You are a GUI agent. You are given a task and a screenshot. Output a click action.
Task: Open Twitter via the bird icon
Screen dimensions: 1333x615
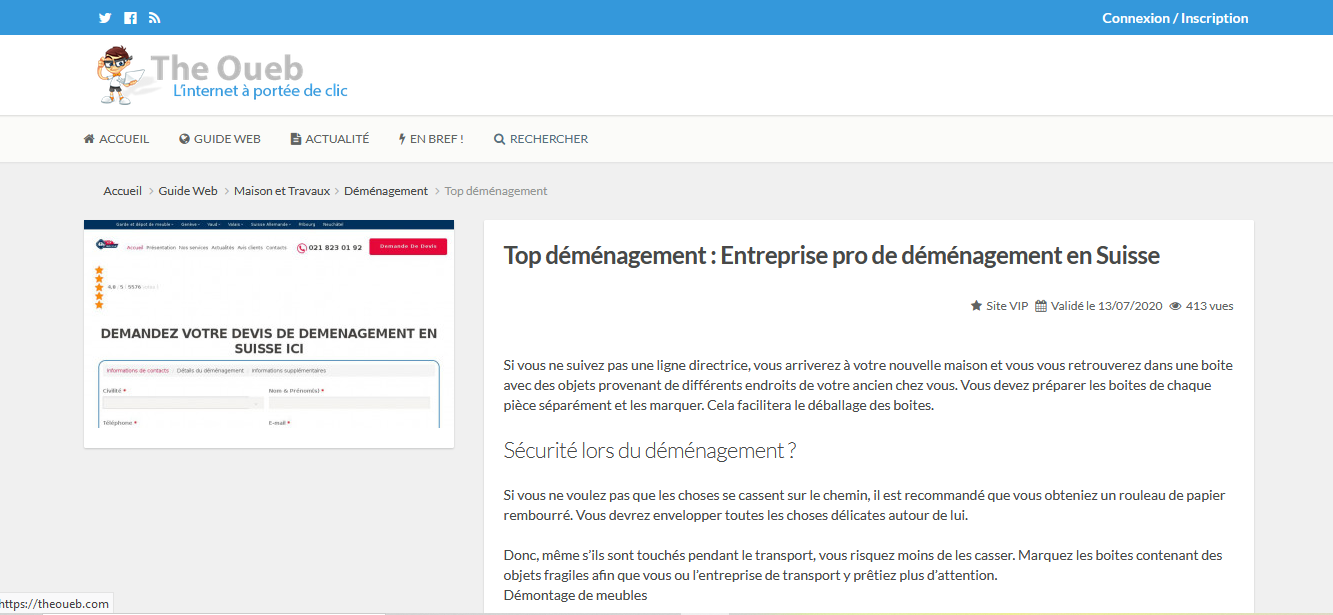click(104, 17)
